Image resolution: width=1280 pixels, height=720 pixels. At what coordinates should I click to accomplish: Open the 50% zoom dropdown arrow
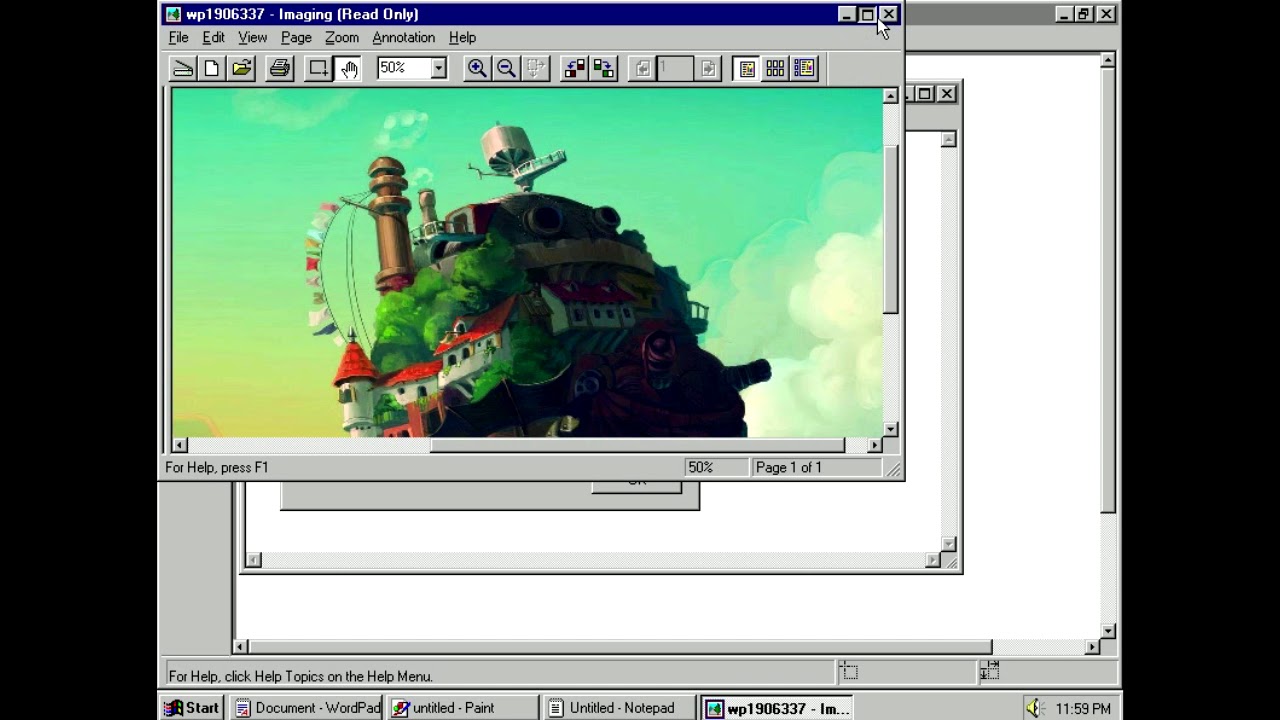438,68
